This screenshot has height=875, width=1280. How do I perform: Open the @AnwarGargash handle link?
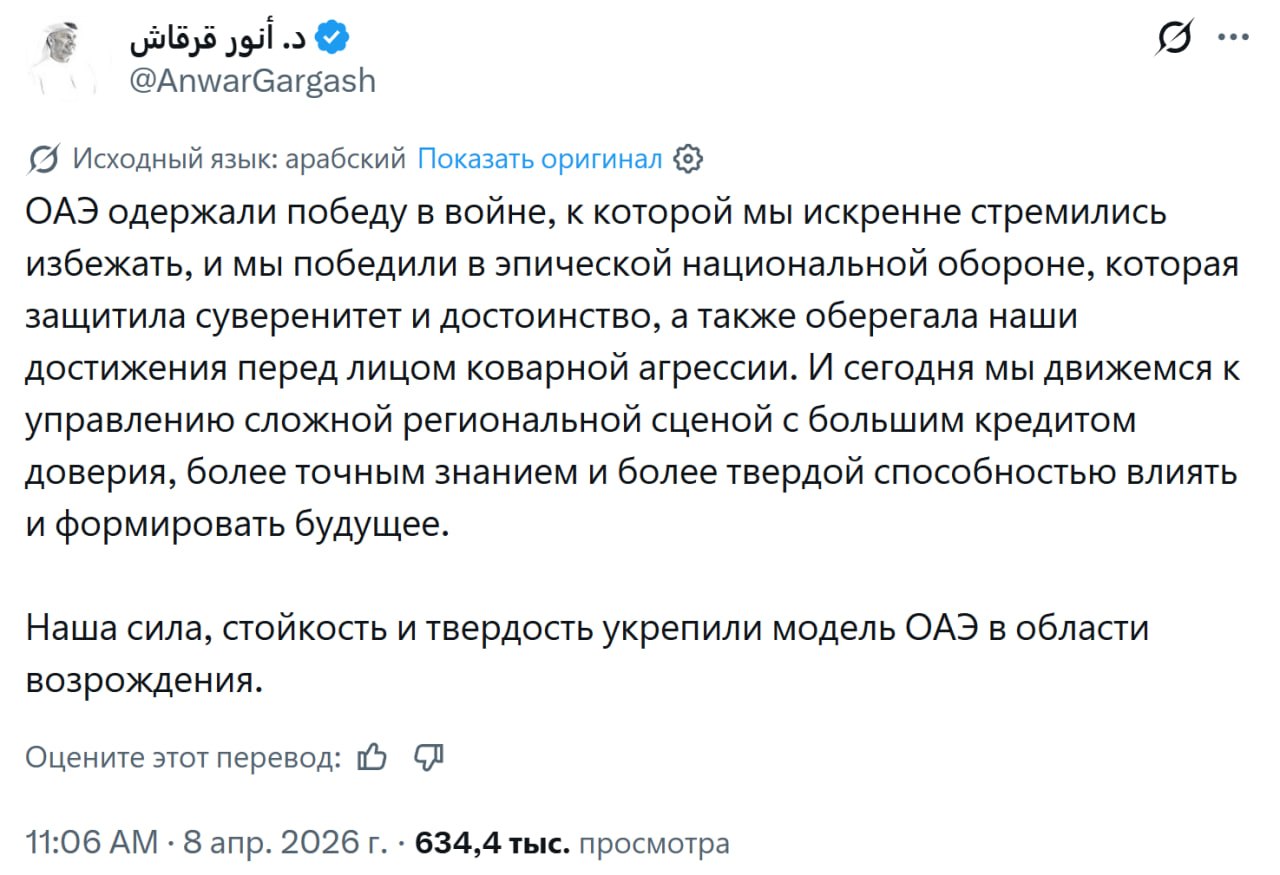pos(253,79)
